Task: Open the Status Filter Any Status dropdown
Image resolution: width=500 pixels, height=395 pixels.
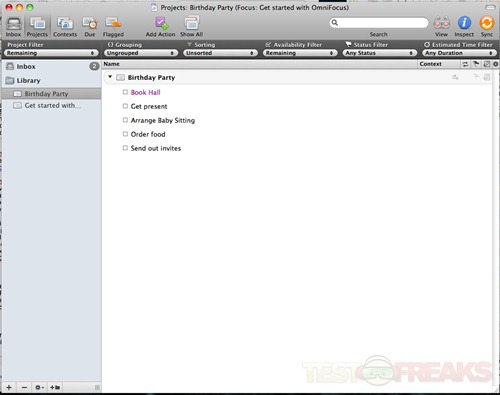Action: 380,53
